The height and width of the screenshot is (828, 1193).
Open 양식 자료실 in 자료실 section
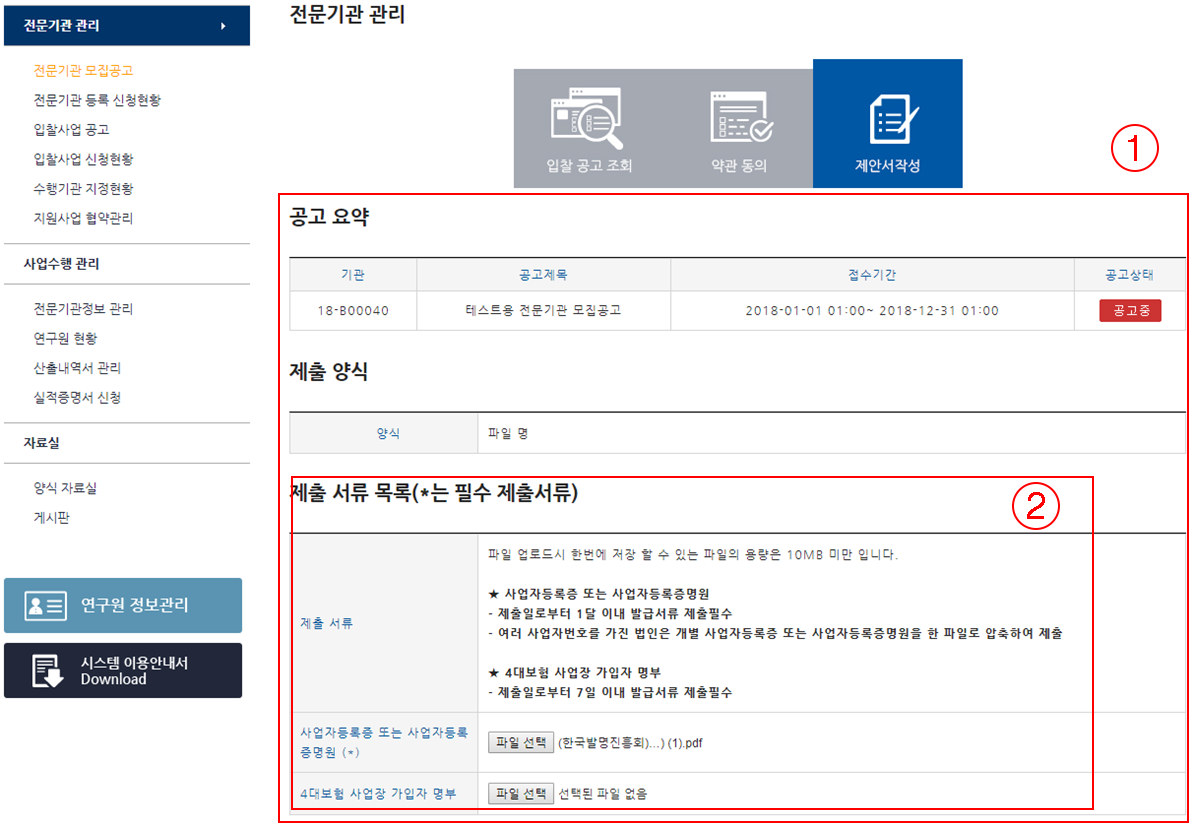65,488
